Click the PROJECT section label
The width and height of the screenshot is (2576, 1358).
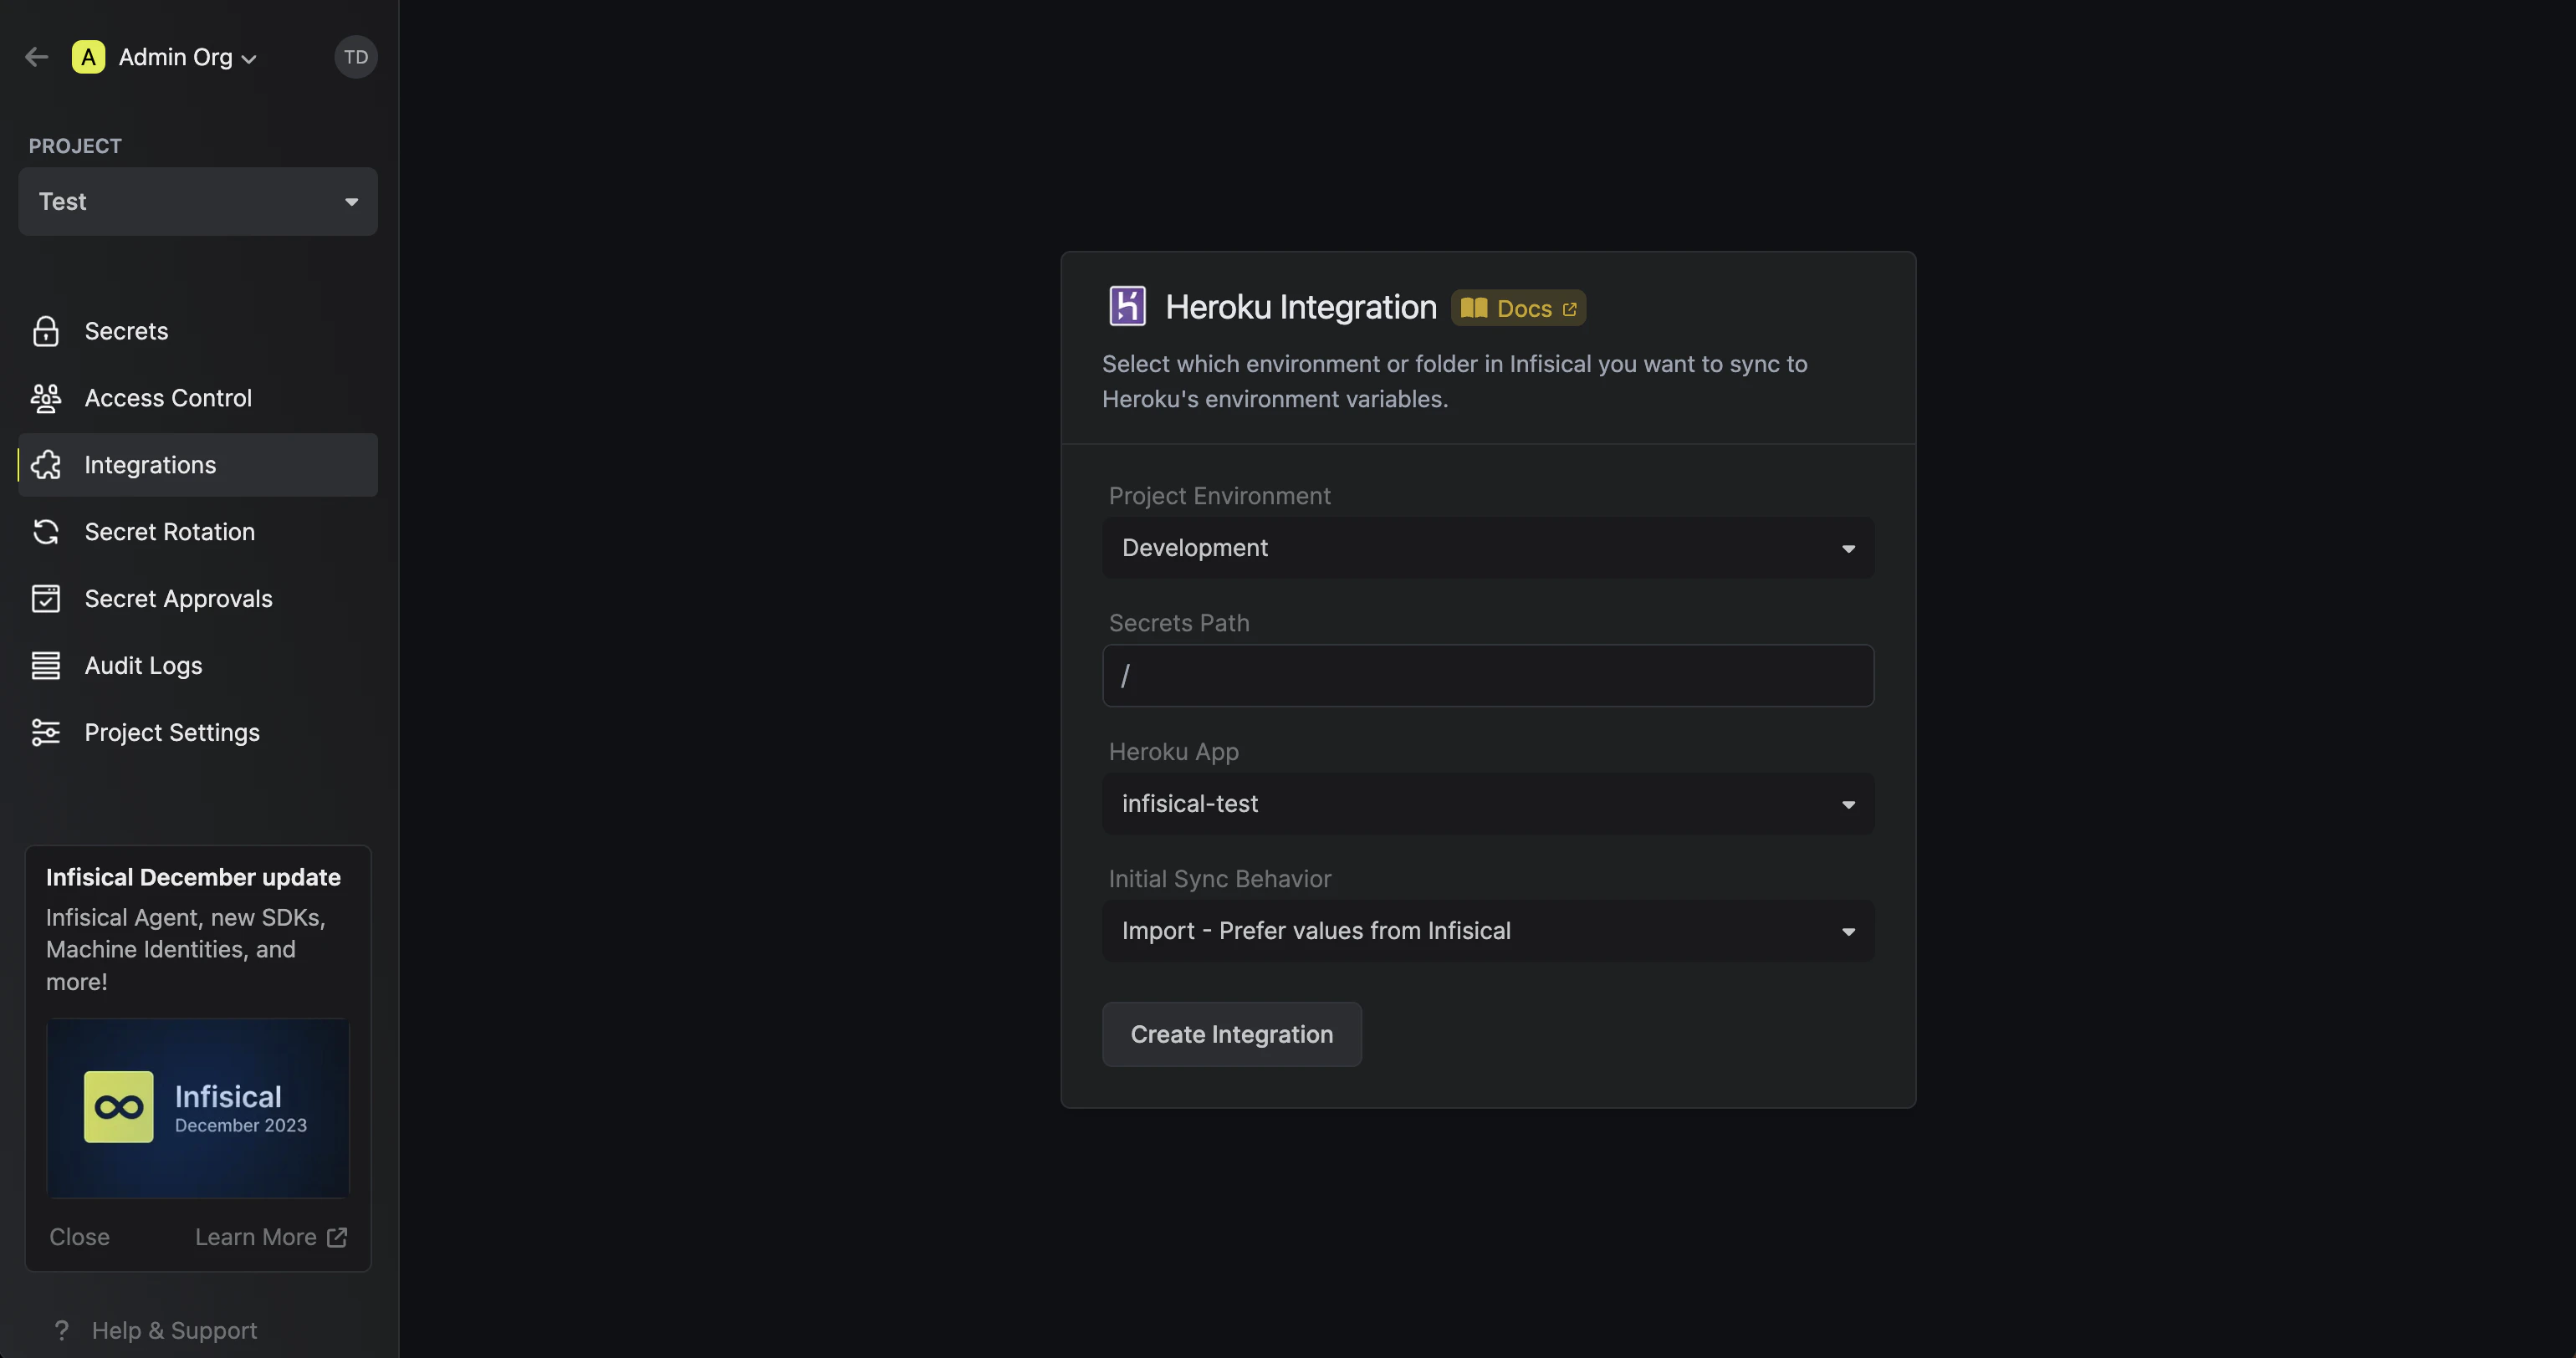click(75, 146)
